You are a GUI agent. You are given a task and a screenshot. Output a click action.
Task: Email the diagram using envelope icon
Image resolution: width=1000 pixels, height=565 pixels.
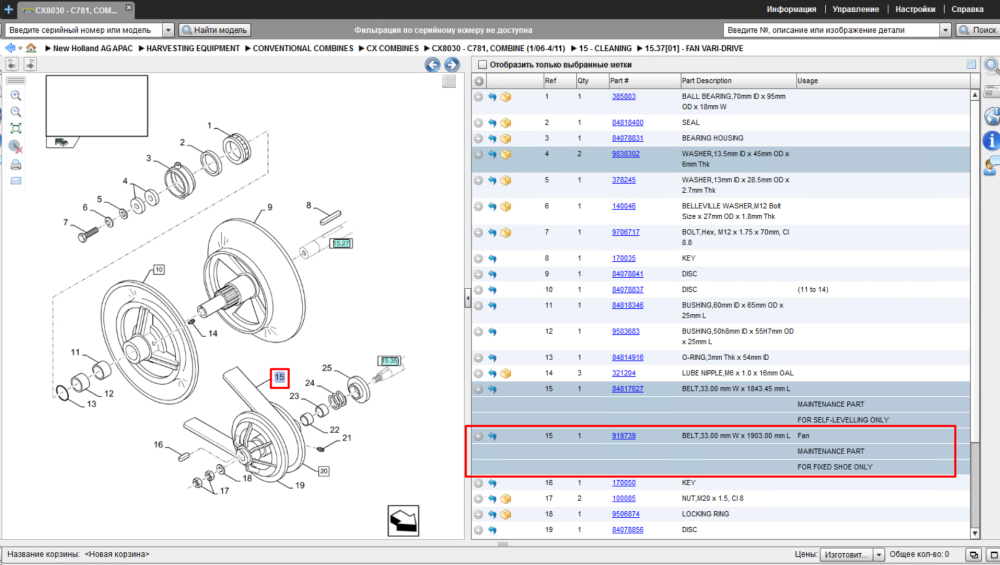click(16, 181)
